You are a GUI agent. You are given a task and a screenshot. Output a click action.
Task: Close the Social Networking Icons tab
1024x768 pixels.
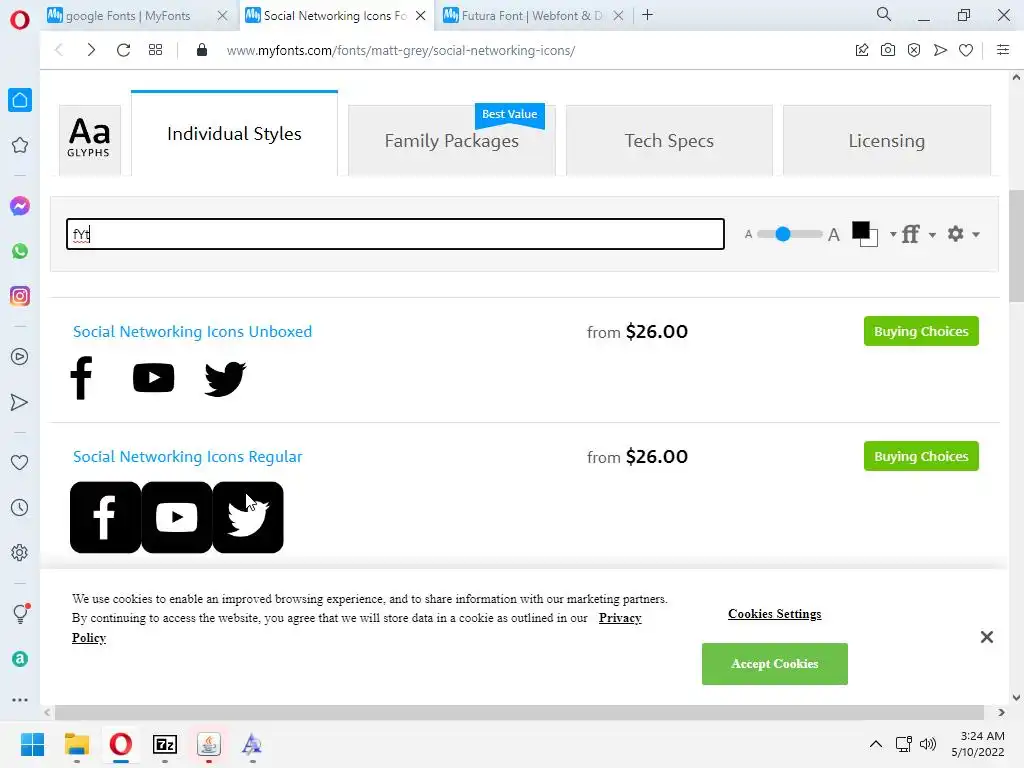click(421, 16)
